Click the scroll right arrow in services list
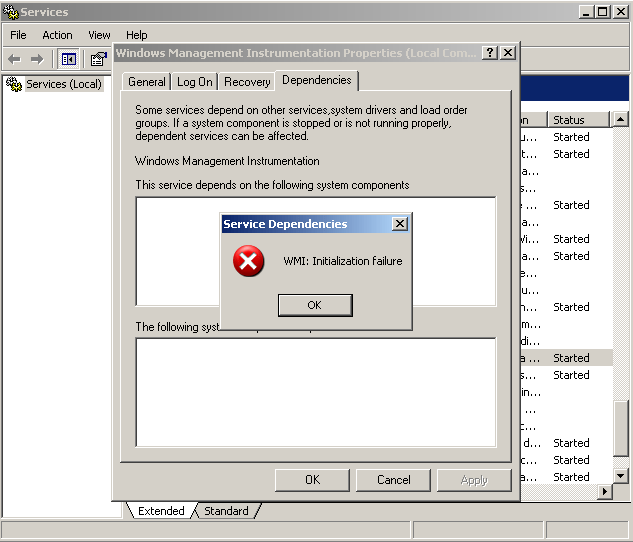 pyautogui.click(x=605, y=491)
